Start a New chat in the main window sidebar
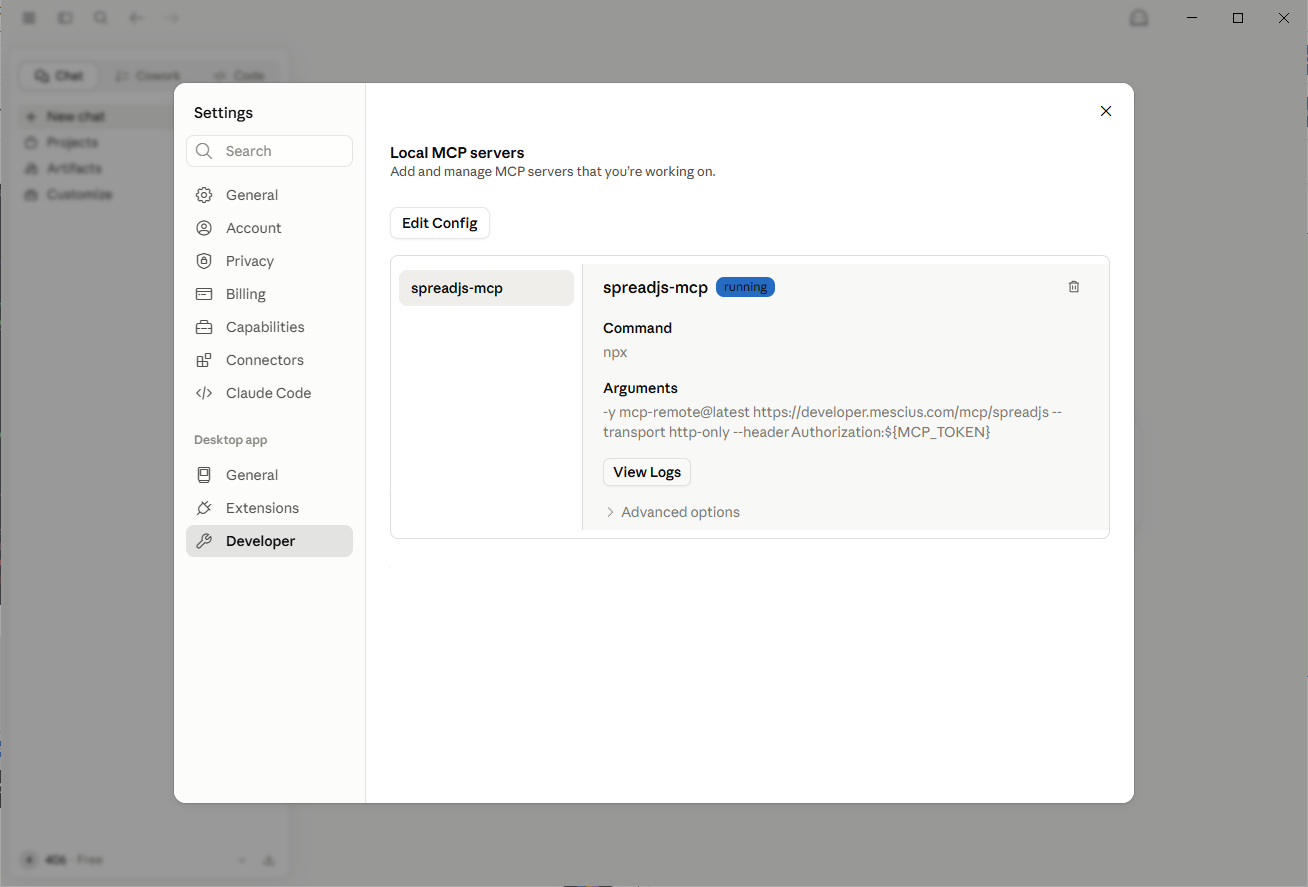This screenshot has height=887, width=1308. 98,117
